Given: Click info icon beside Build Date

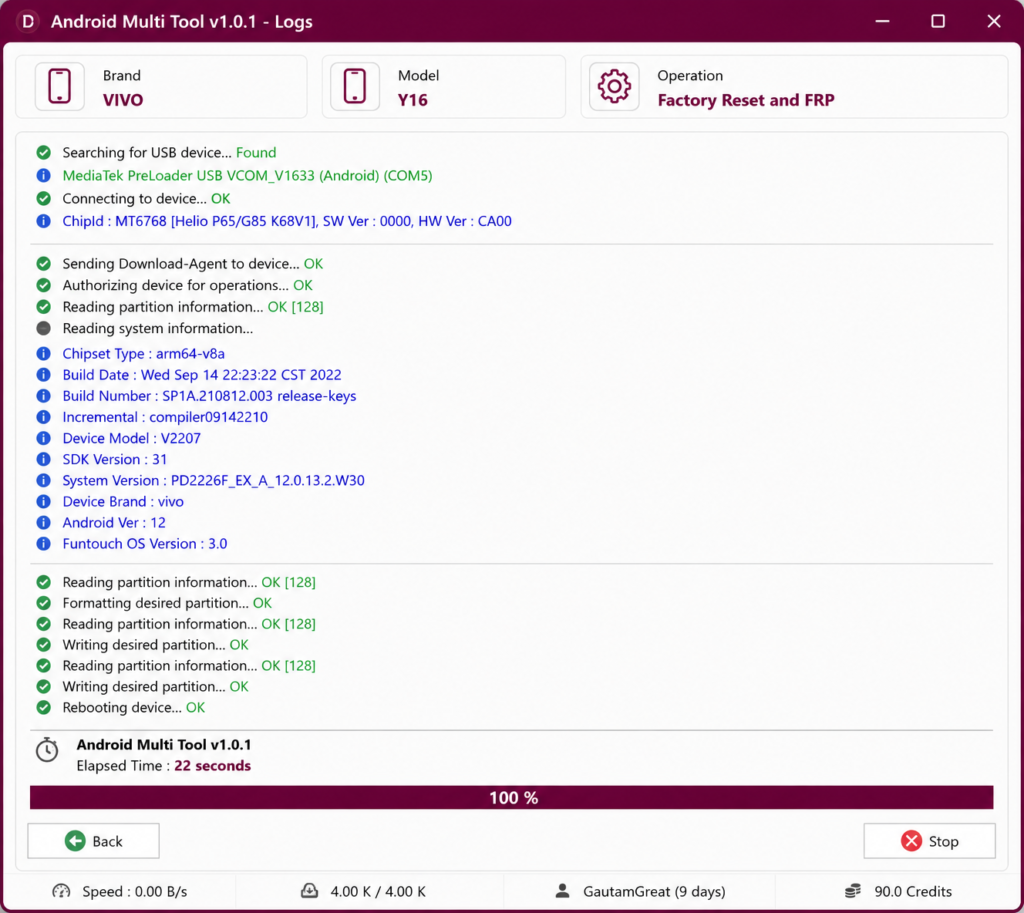Looking at the screenshot, I should [44, 375].
